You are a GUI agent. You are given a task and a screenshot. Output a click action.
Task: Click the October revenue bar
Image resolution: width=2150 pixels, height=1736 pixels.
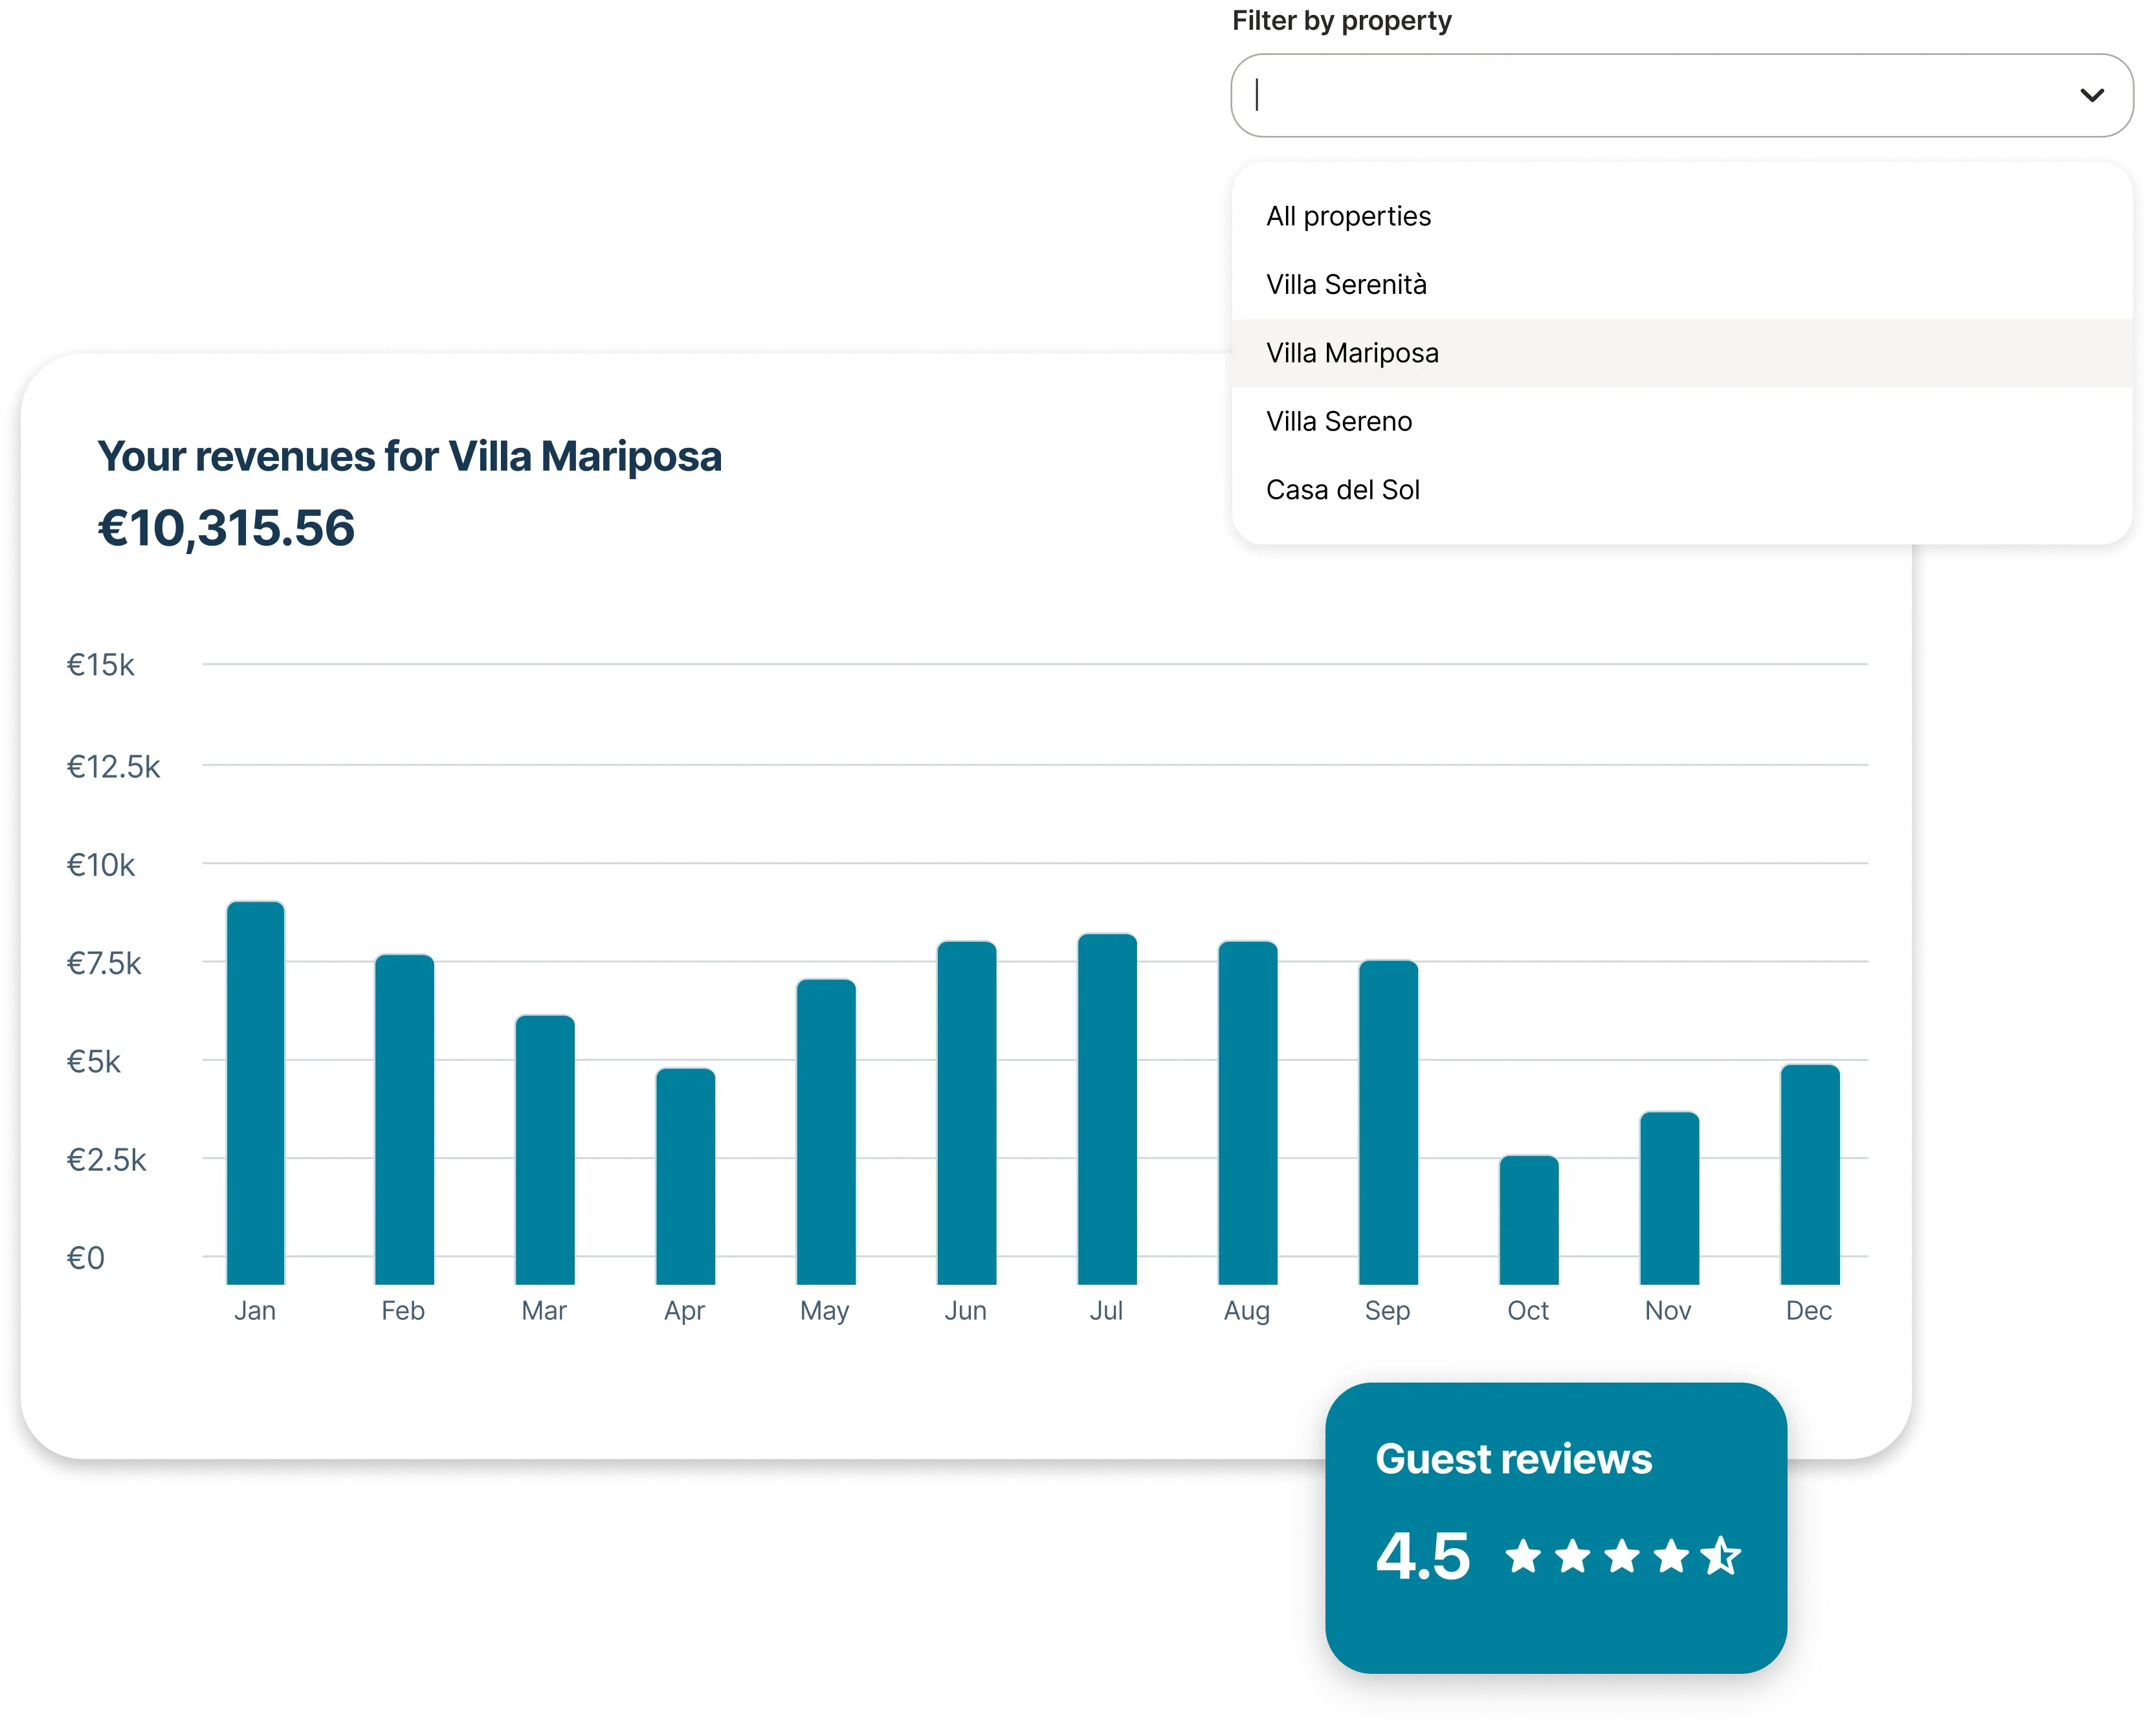(x=1529, y=1219)
